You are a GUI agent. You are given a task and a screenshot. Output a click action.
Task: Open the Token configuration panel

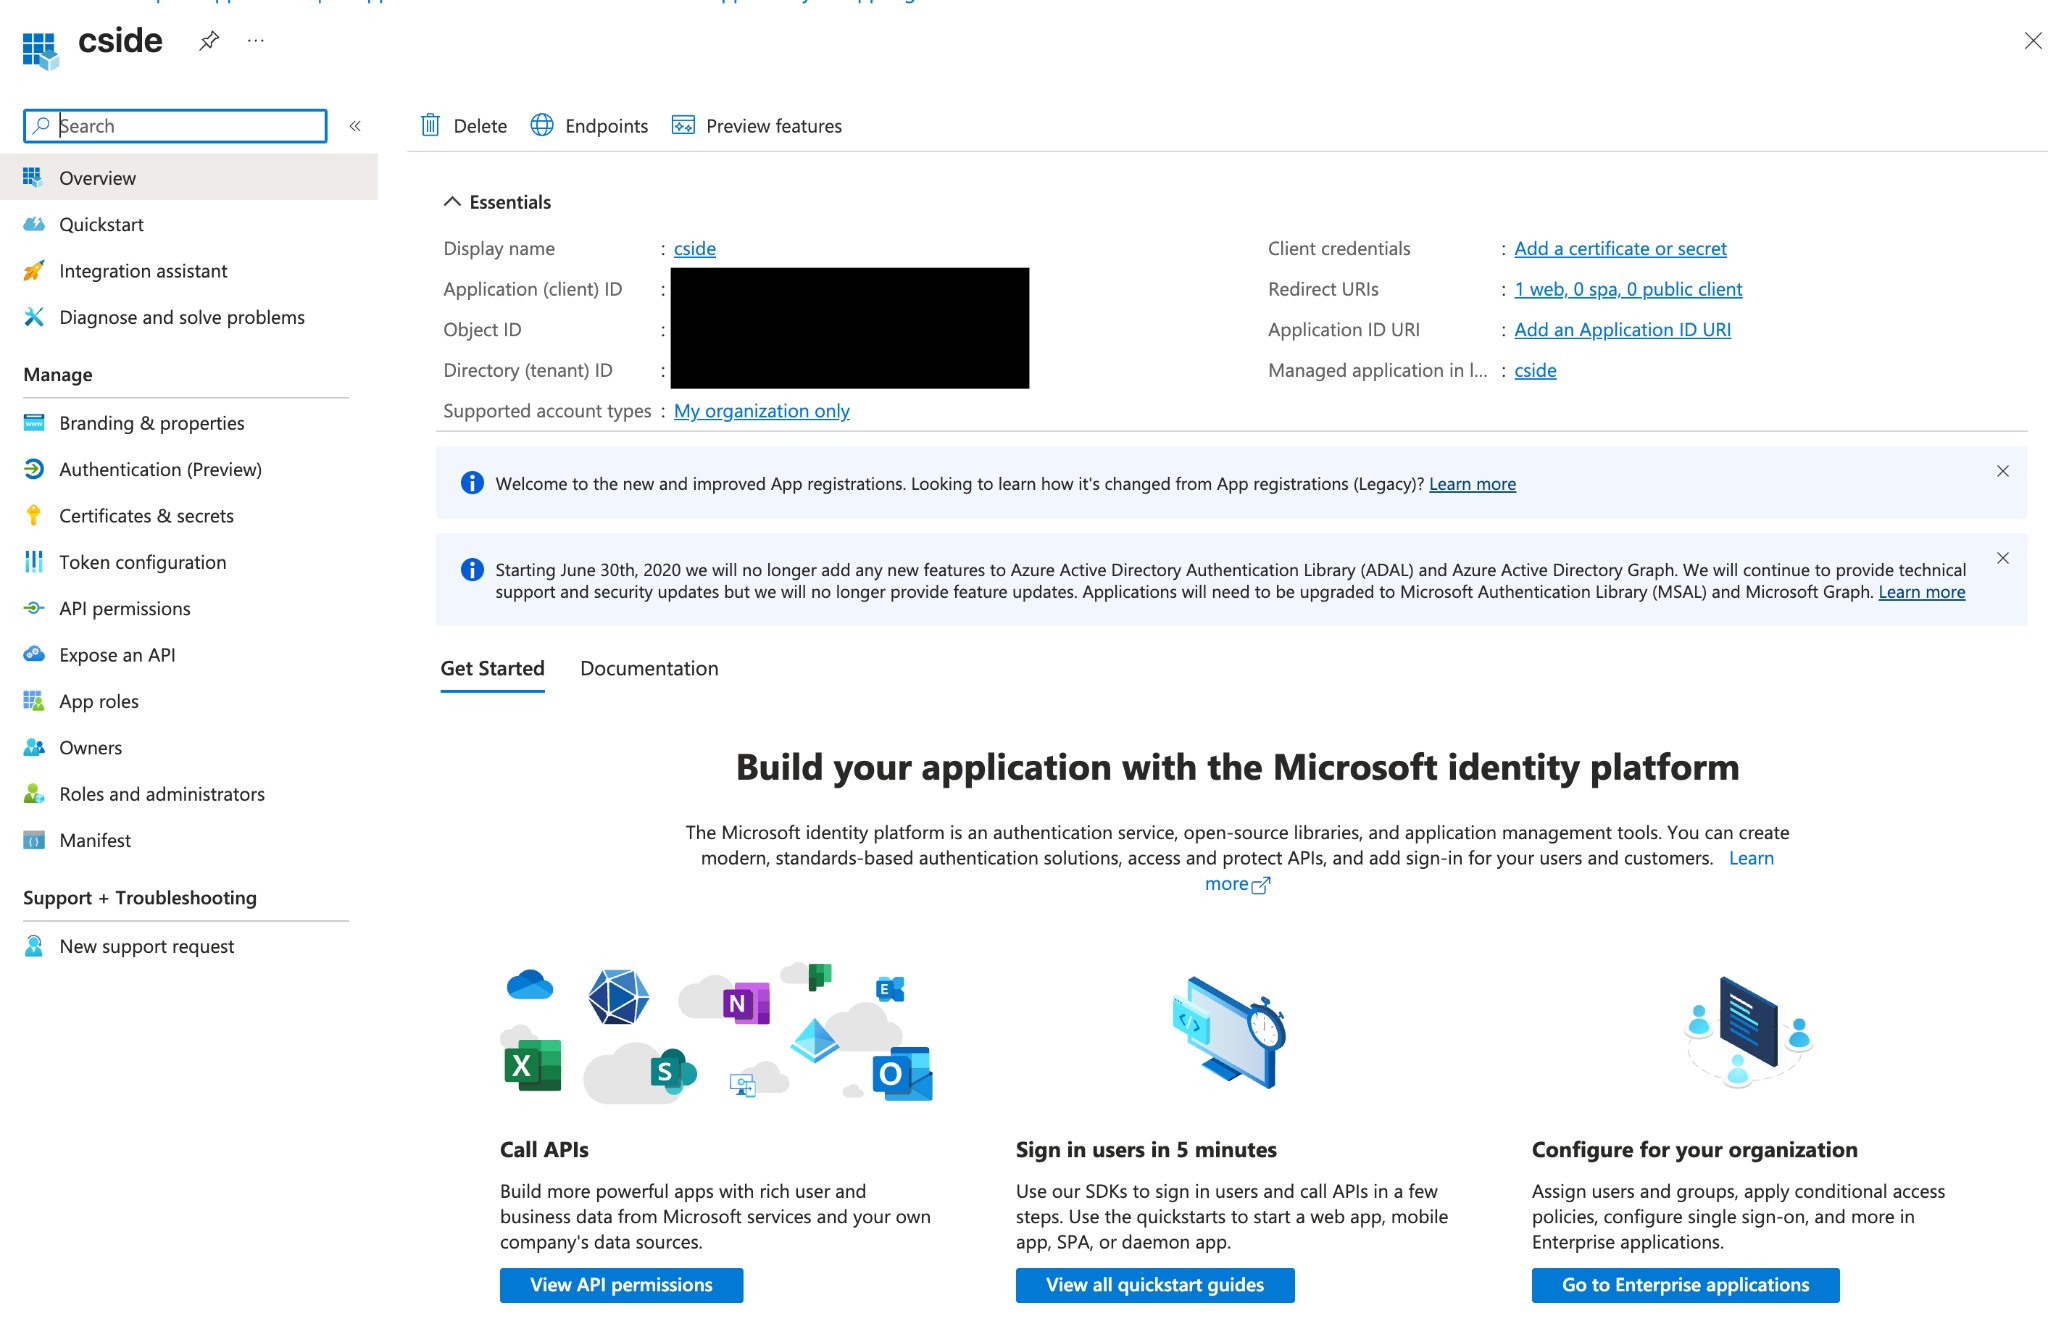pos(142,562)
